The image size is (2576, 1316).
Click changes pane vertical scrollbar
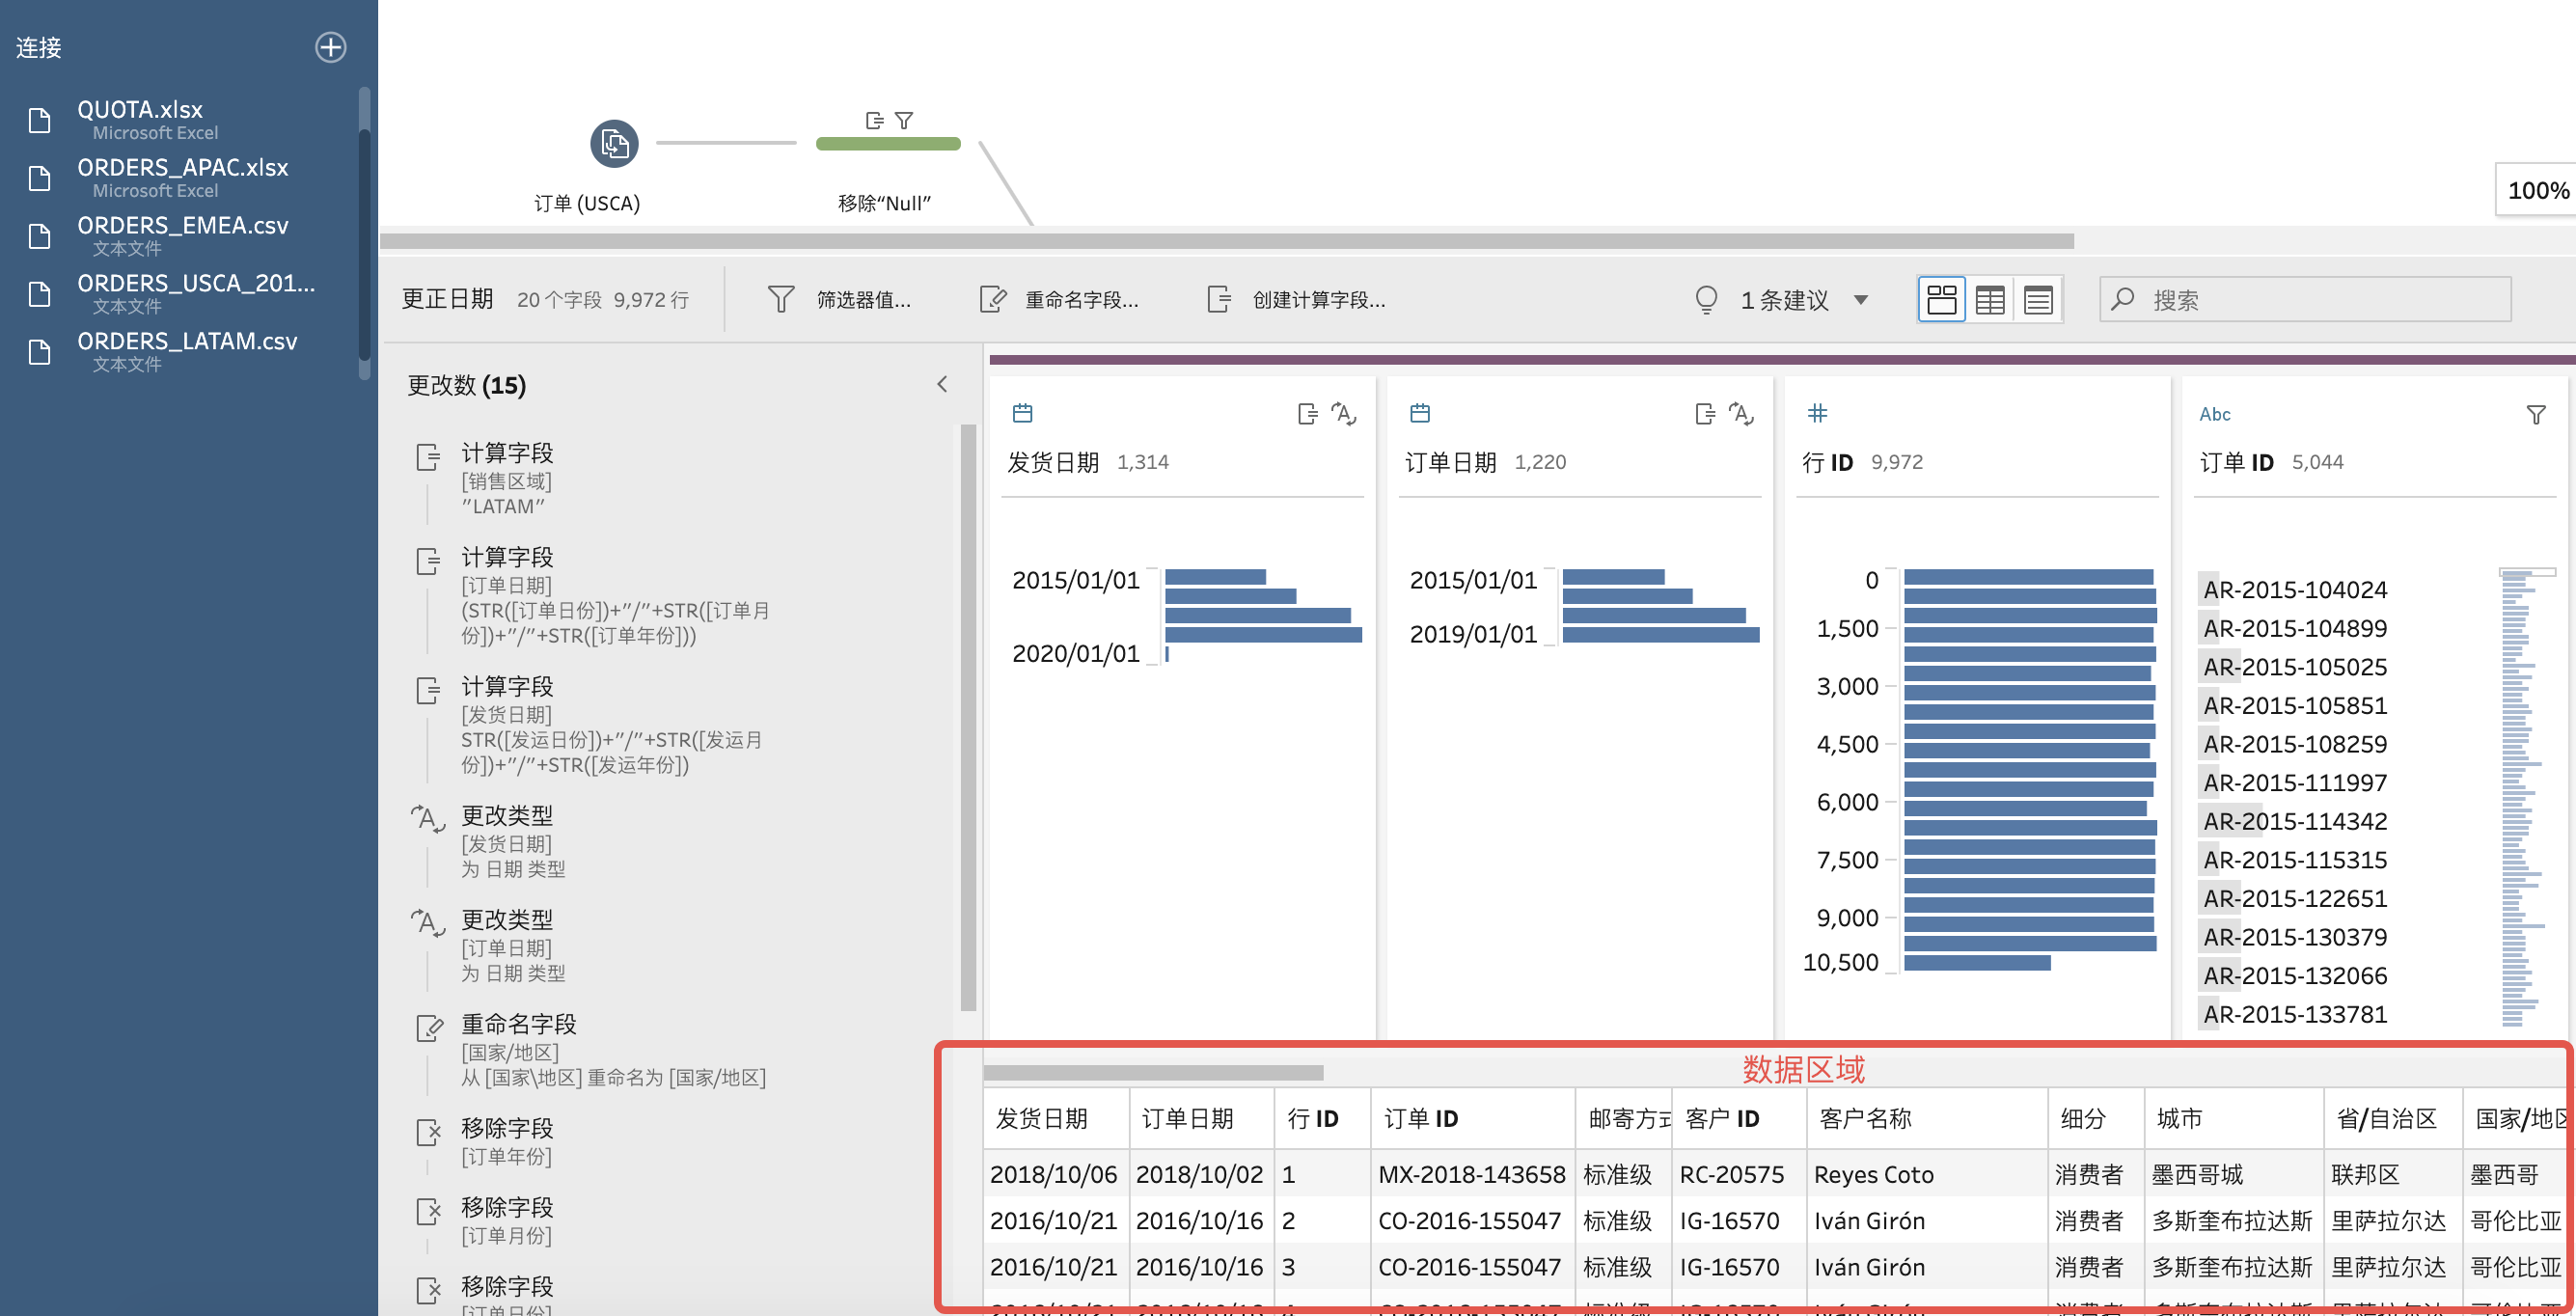click(968, 717)
